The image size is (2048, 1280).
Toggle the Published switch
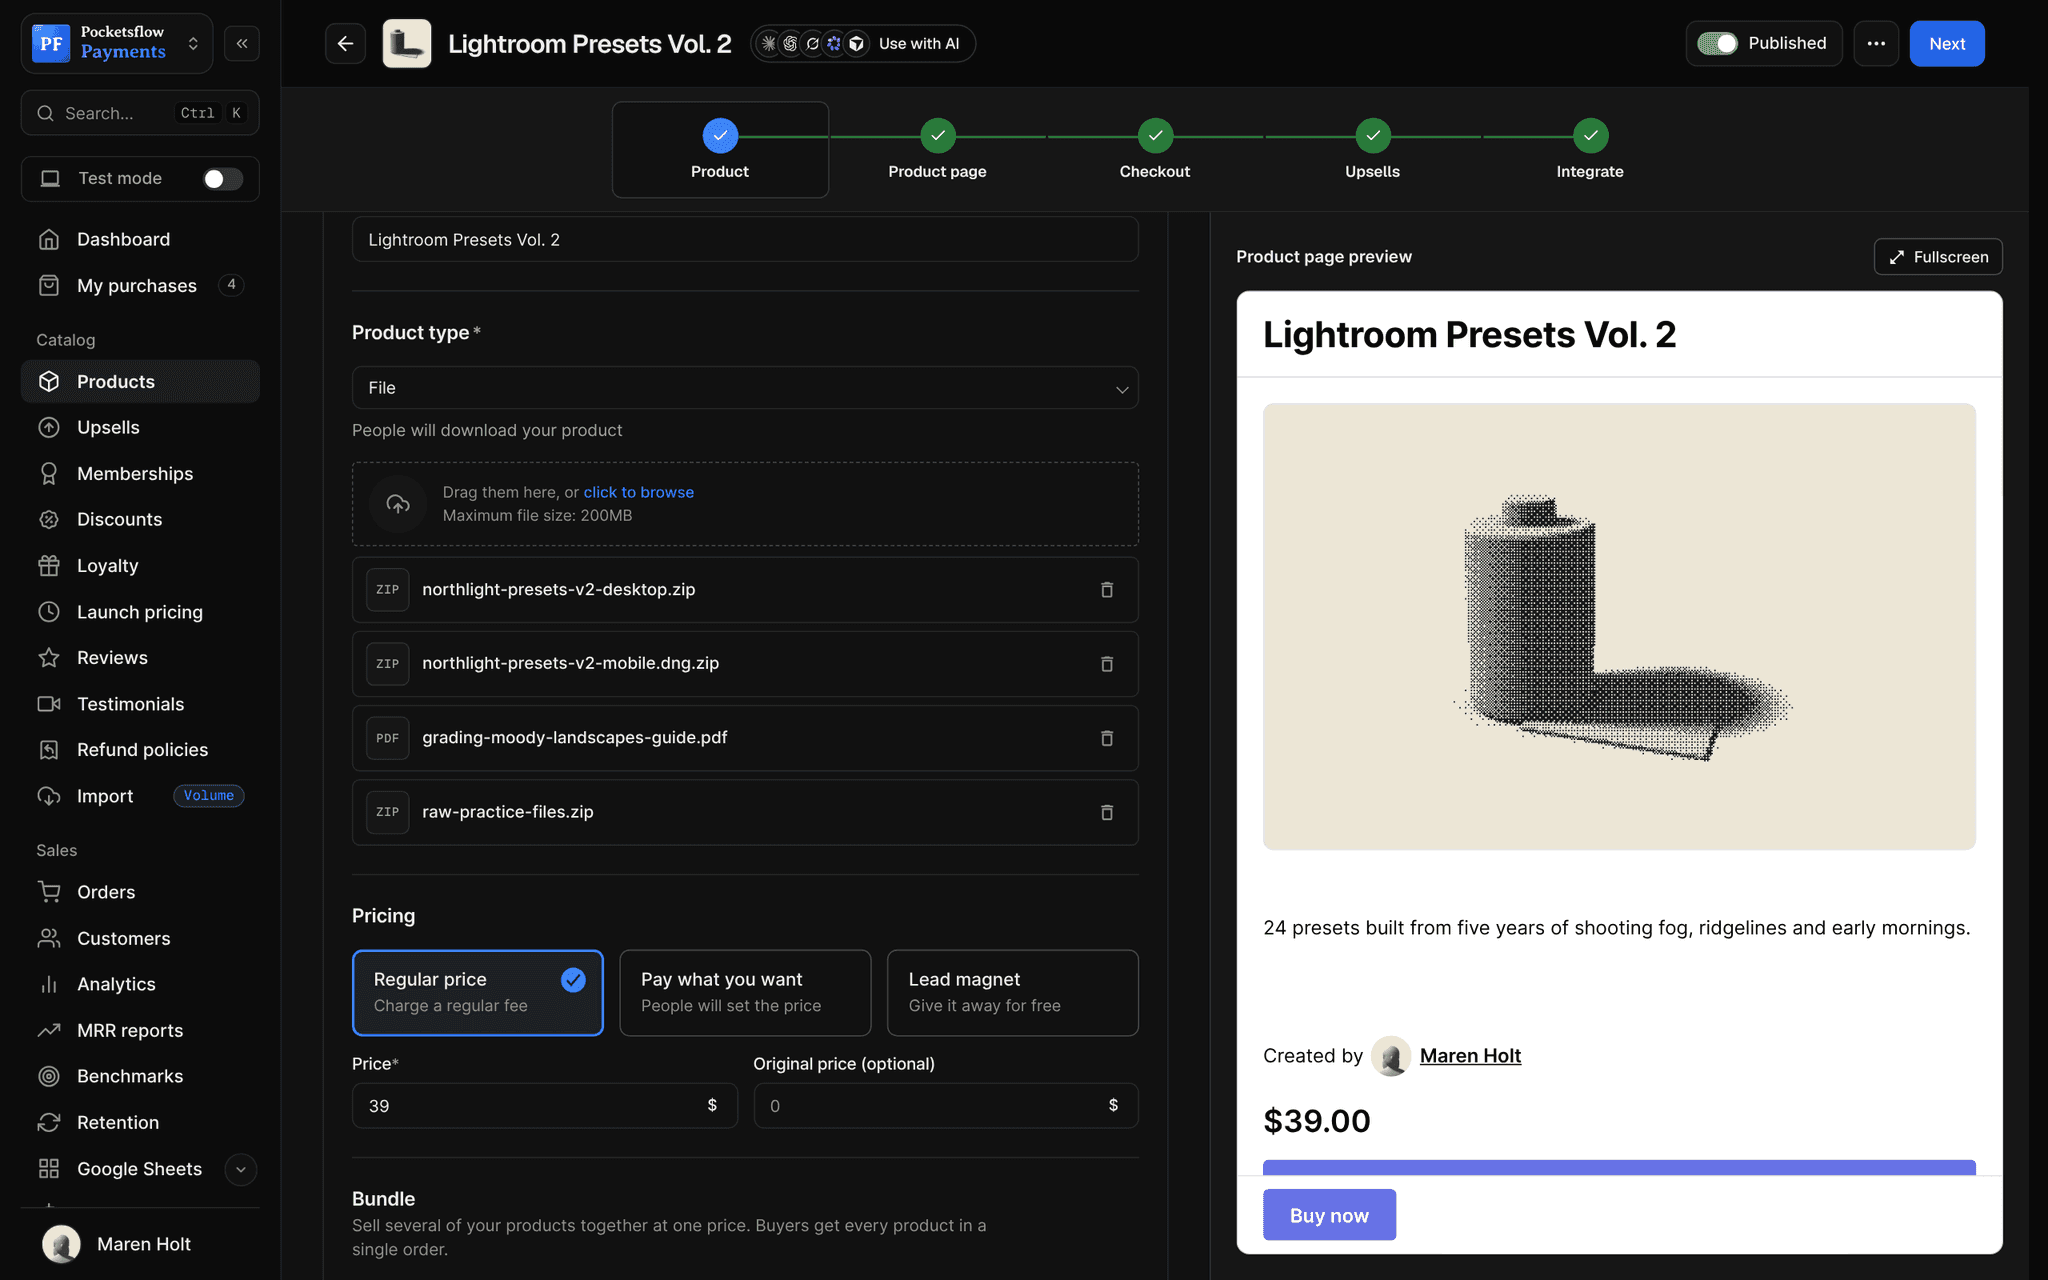tap(1717, 44)
